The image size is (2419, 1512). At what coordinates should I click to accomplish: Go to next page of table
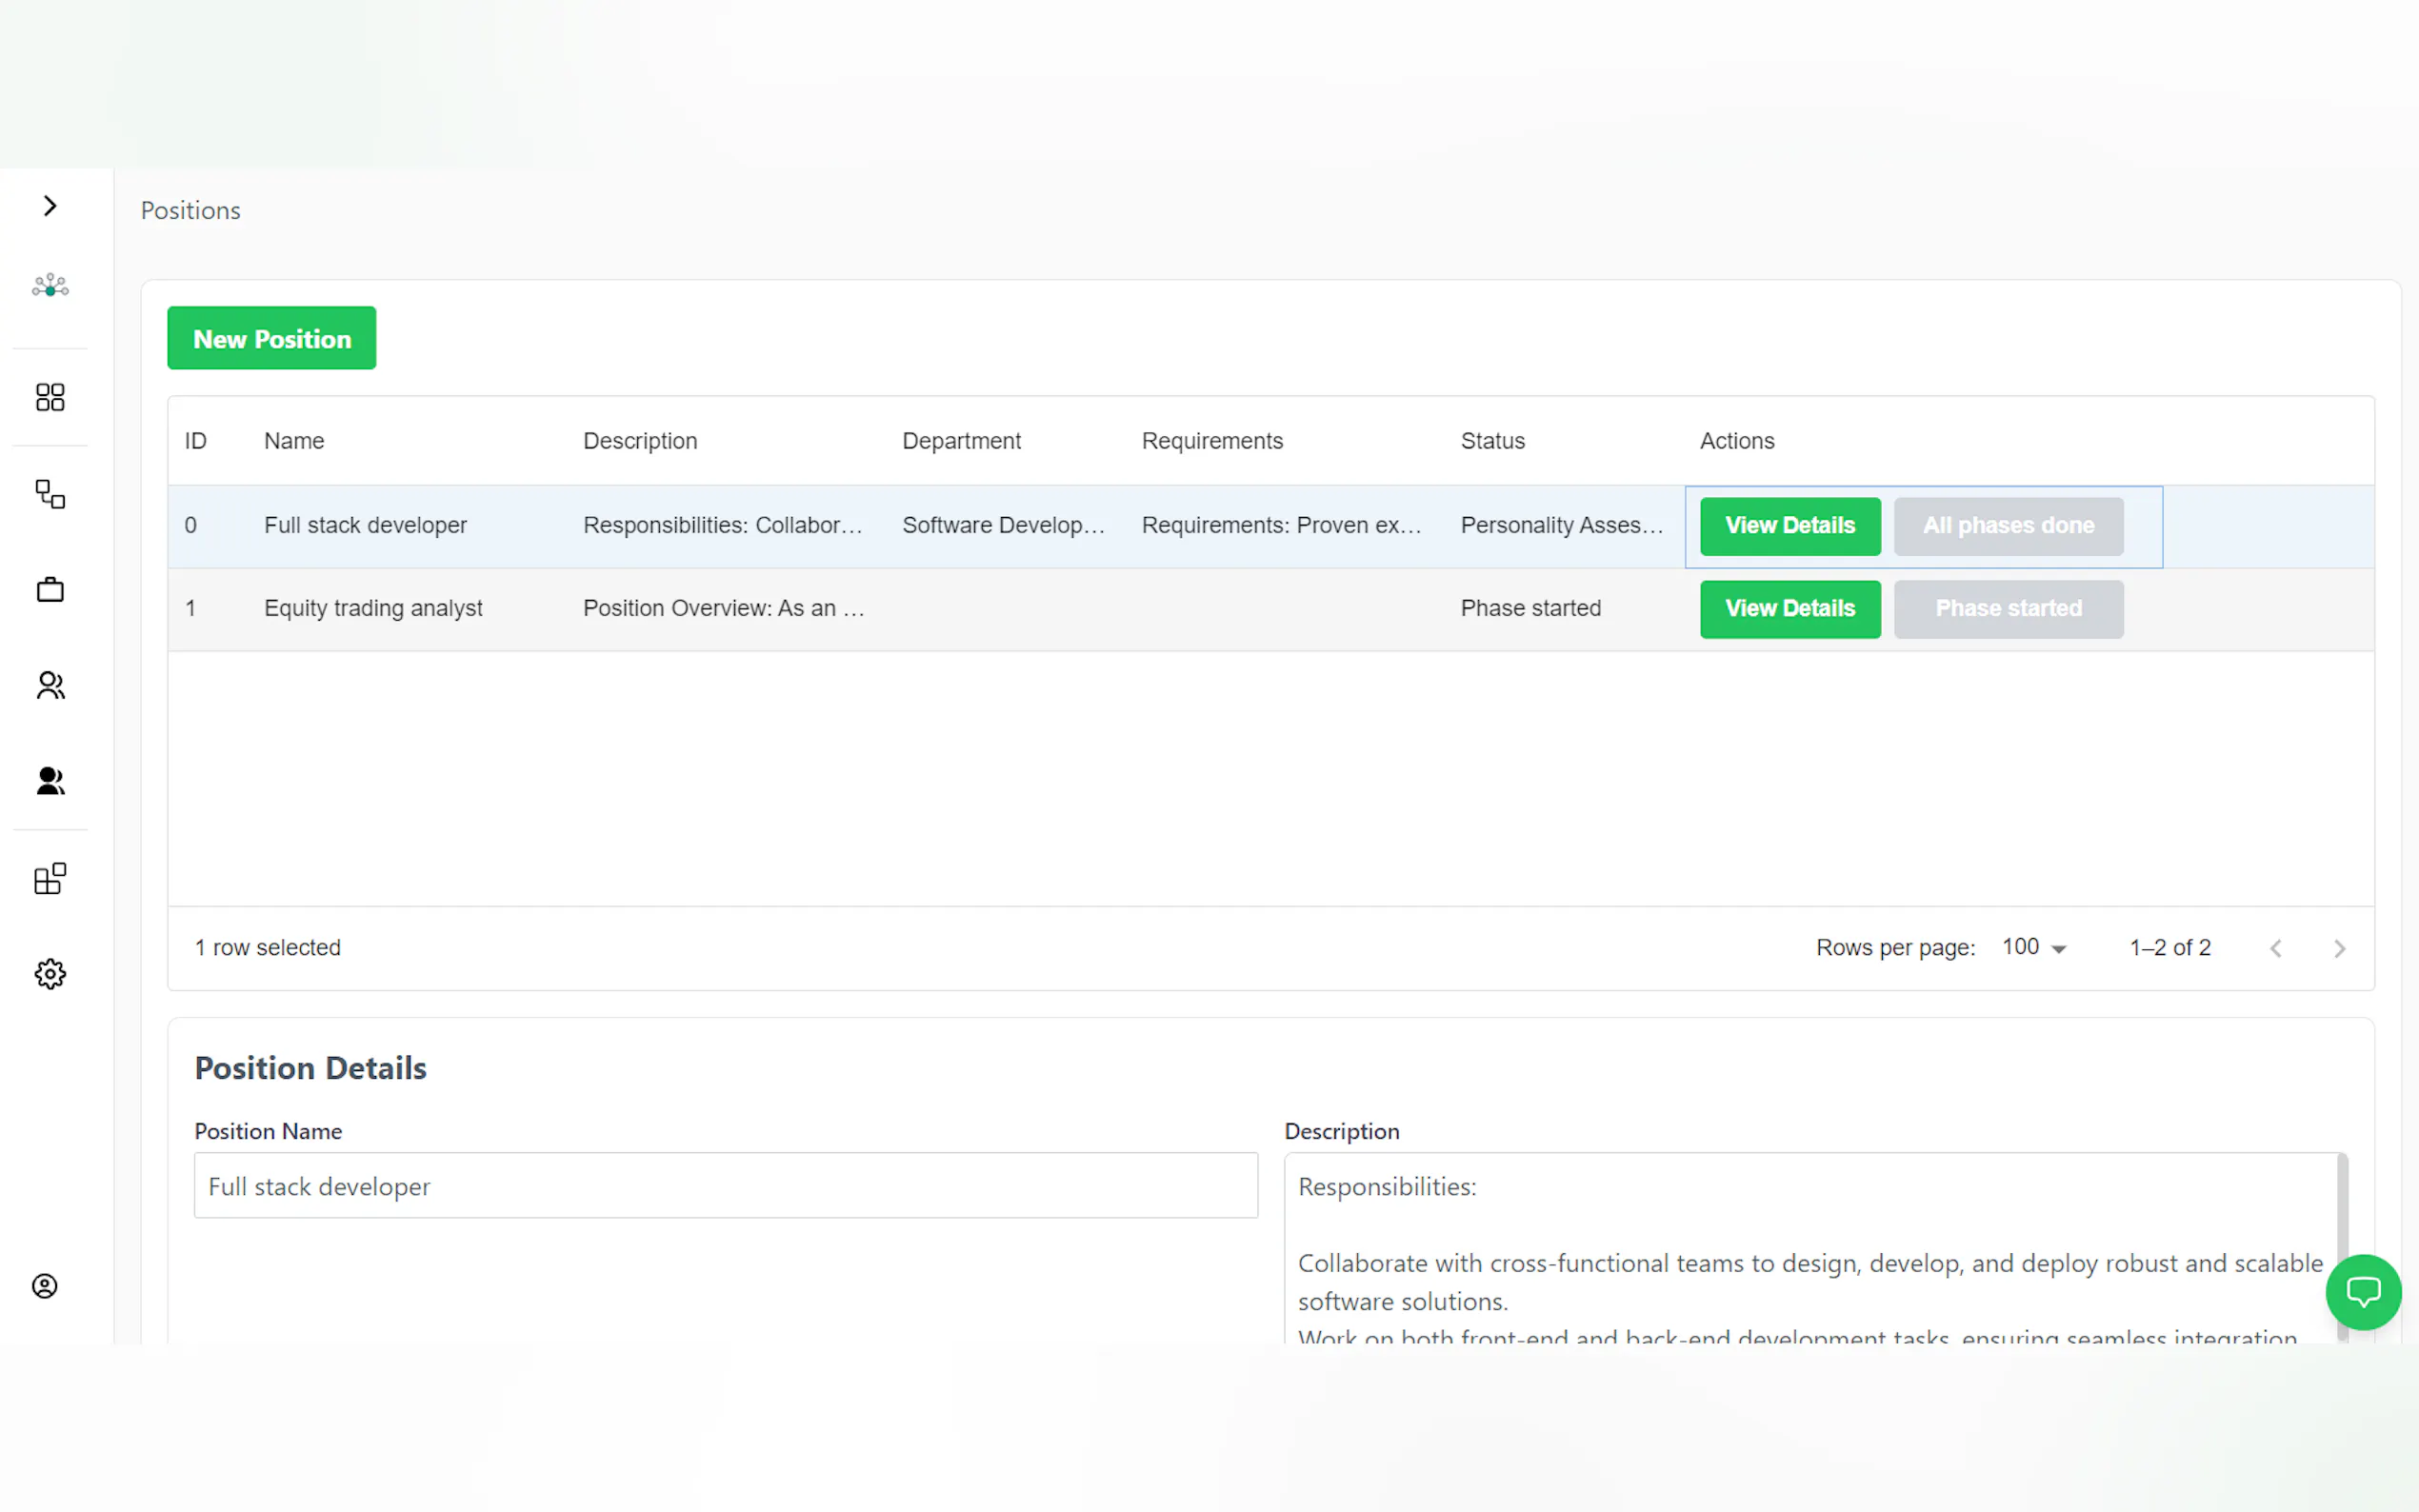(2339, 948)
